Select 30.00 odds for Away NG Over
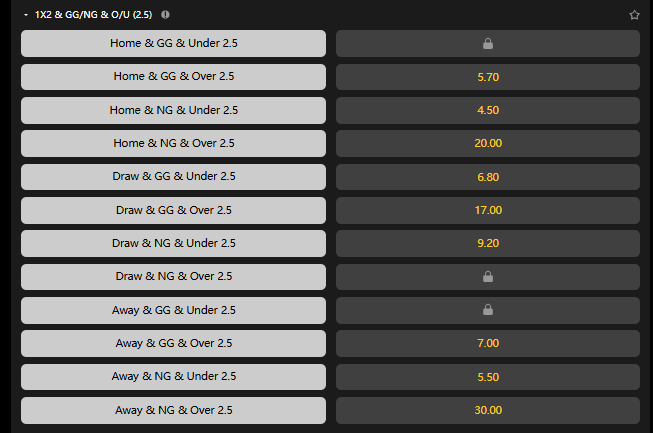This screenshot has height=433, width=653. pyautogui.click(x=488, y=410)
